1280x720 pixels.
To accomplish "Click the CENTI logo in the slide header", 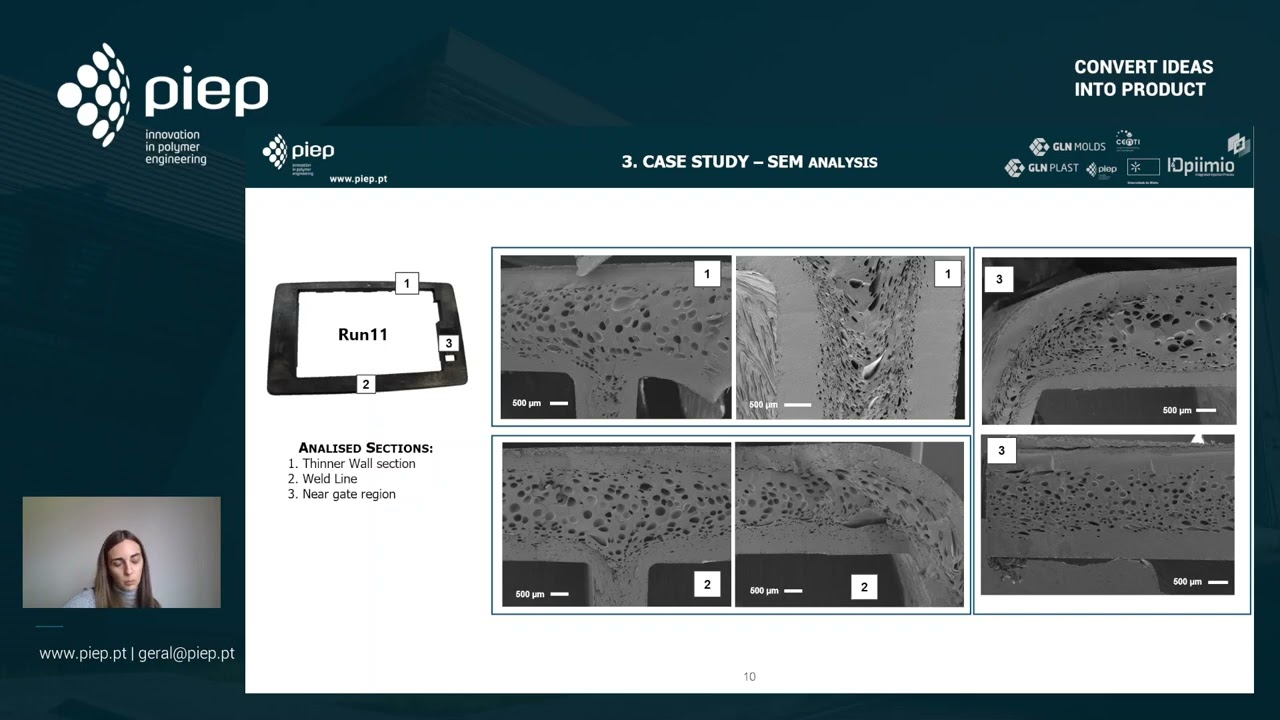I will click(1128, 141).
